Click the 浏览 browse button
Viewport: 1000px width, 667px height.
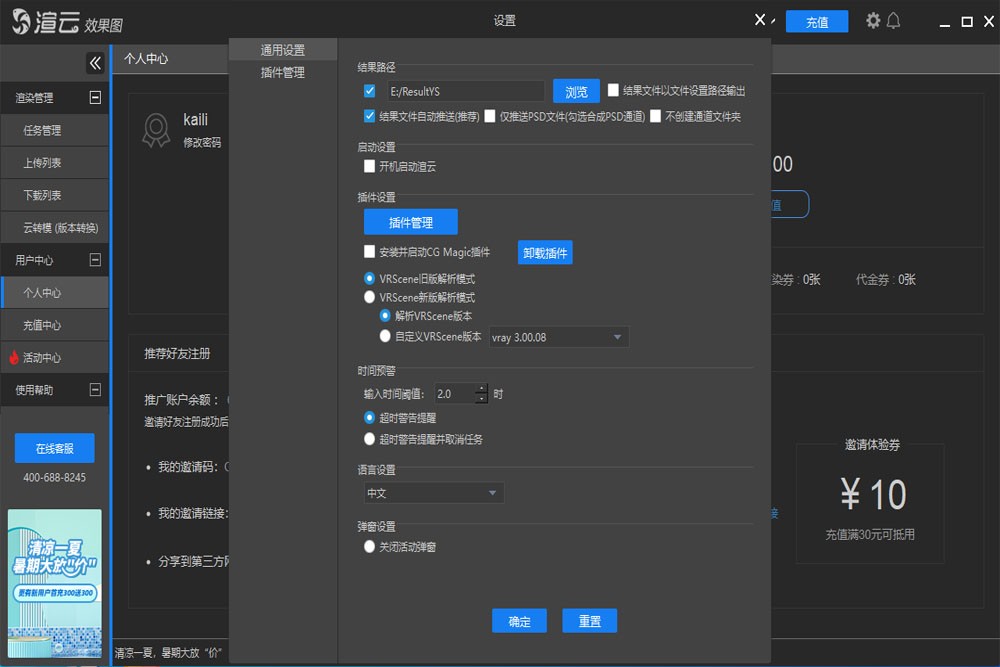click(x=575, y=90)
